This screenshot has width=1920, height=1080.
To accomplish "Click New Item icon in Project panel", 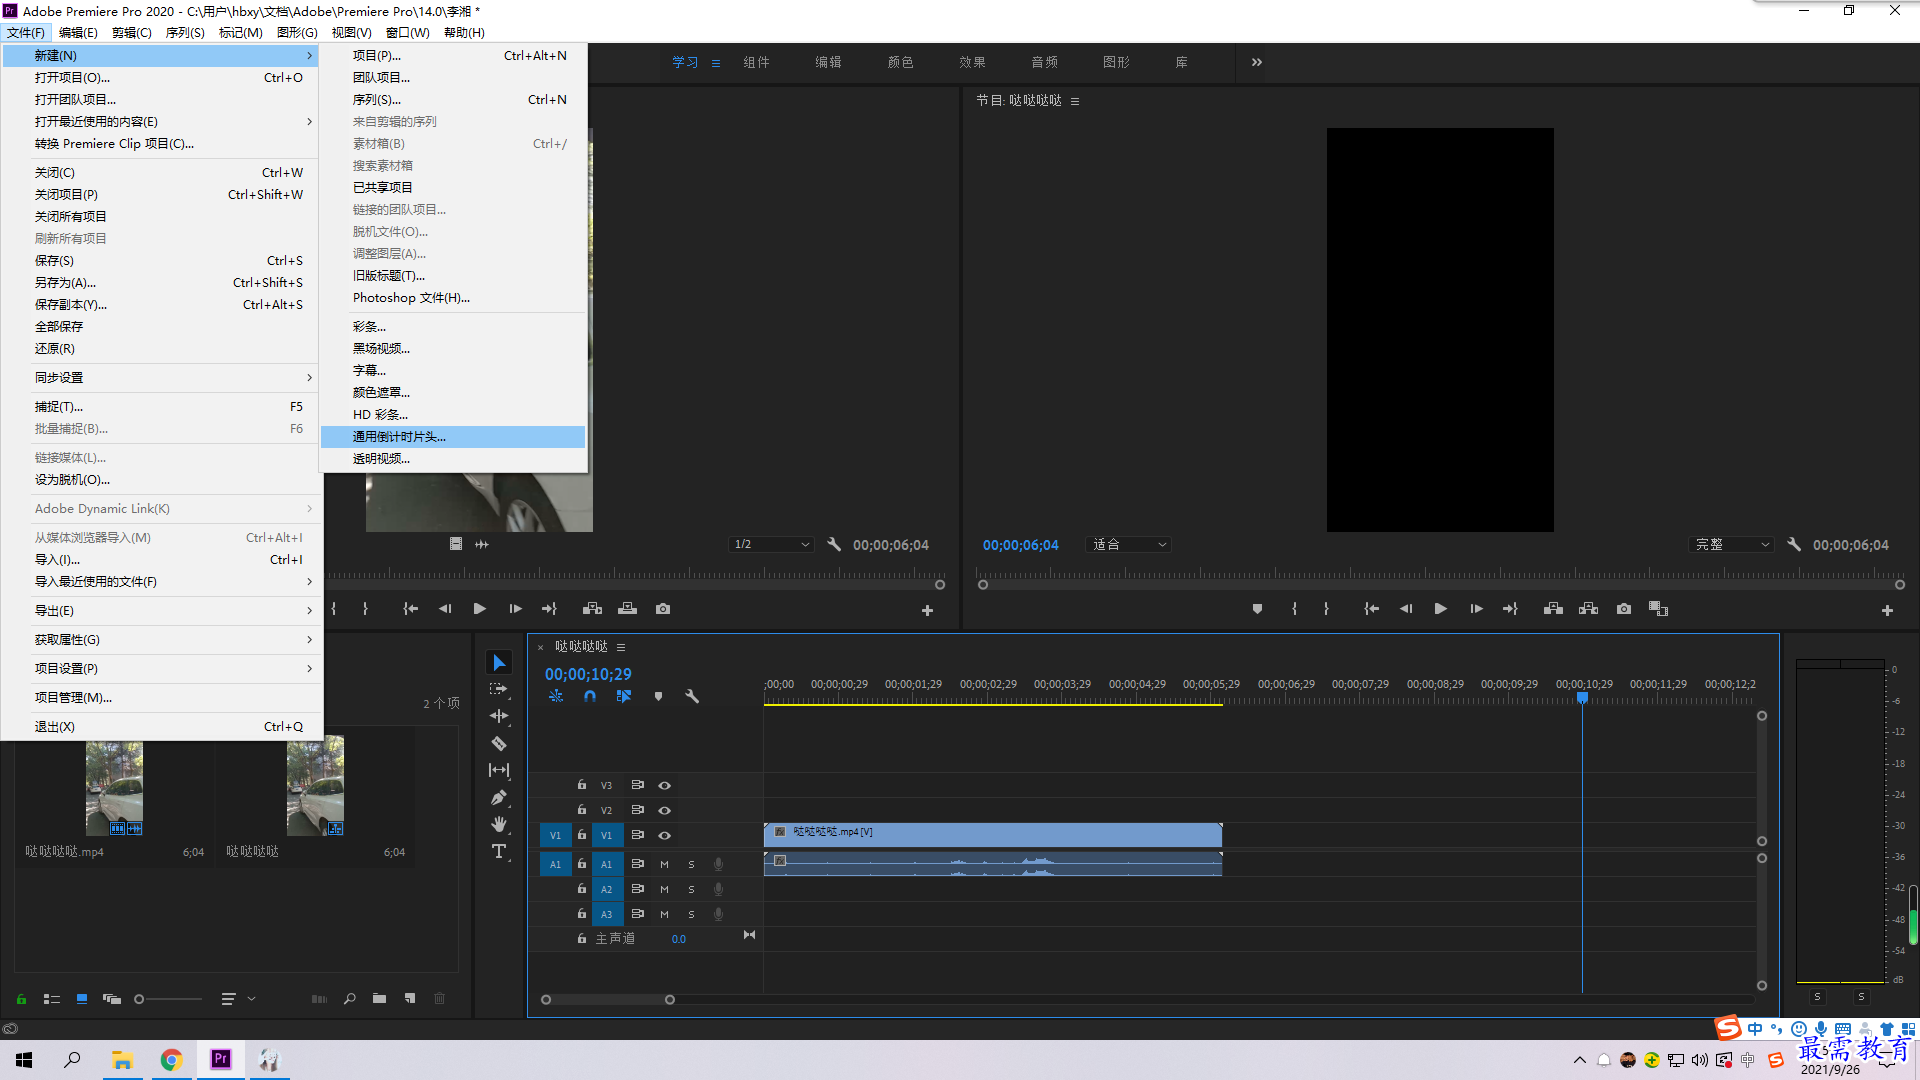I will pos(410,998).
